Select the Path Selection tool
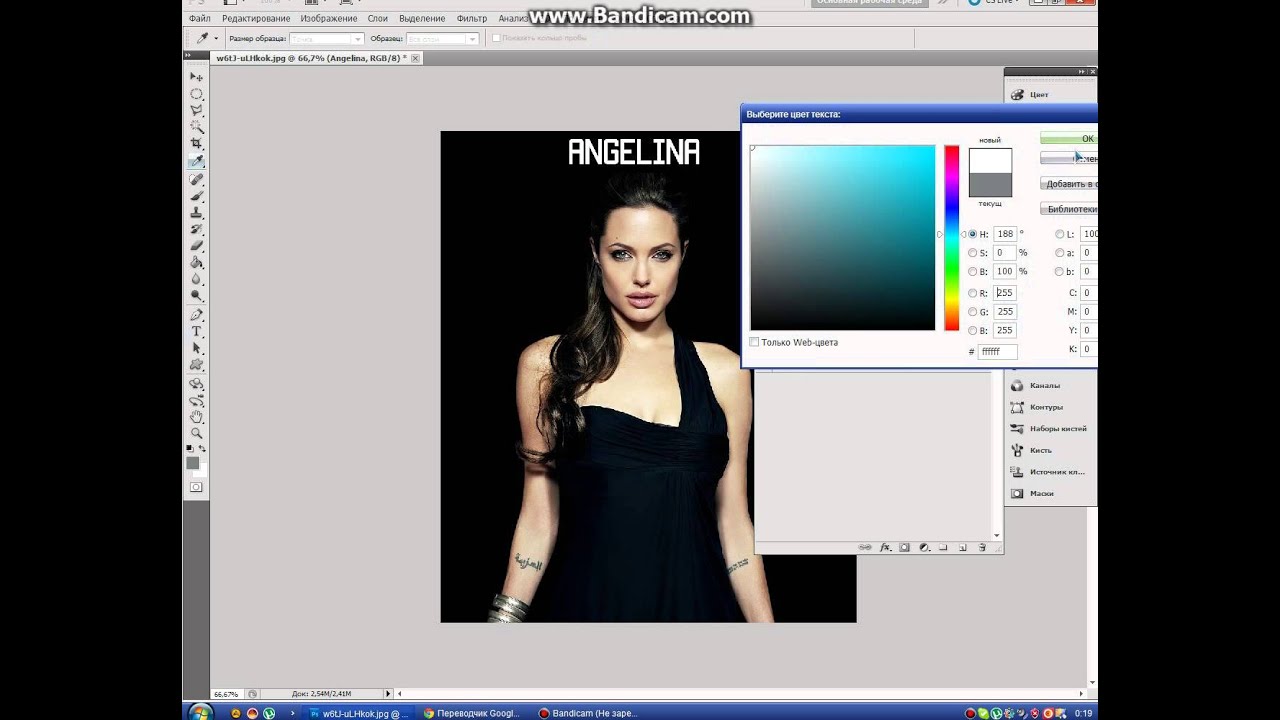This screenshot has width=1280, height=720. pos(196,349)
